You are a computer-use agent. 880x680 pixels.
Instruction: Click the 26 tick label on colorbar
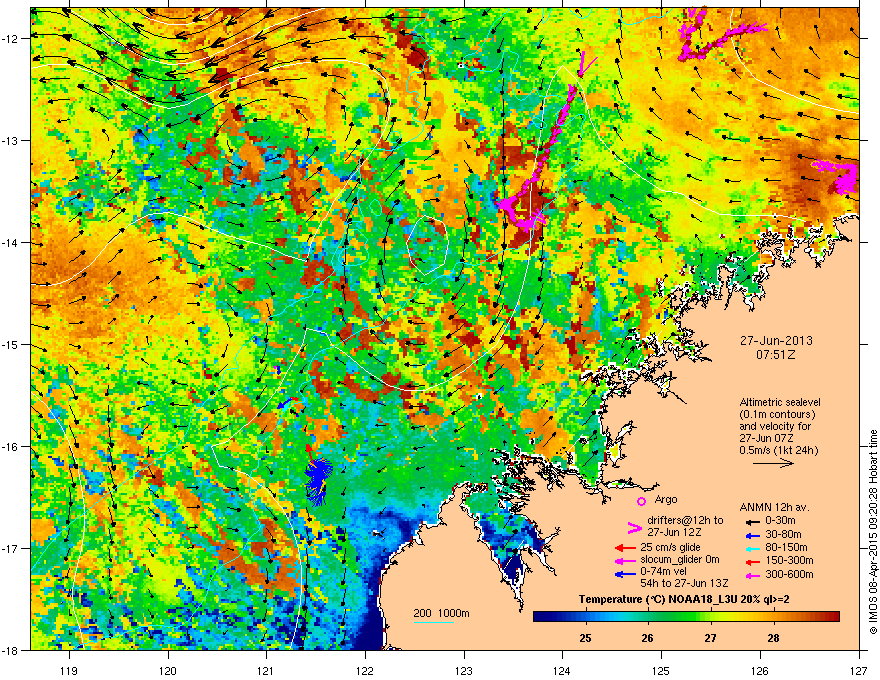pos(648,638)
